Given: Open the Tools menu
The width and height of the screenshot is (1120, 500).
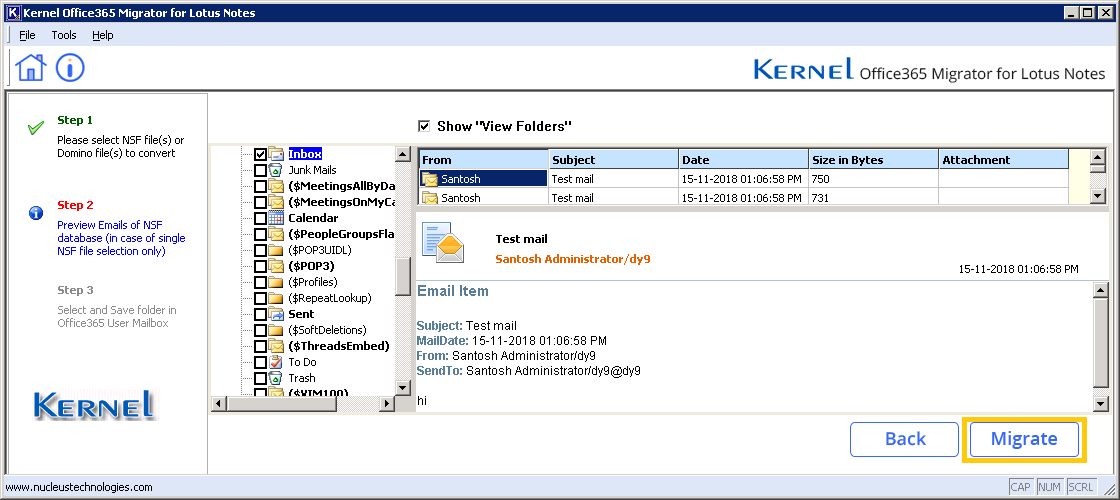Looking at the screenshot, I should (x=64, y=35).
